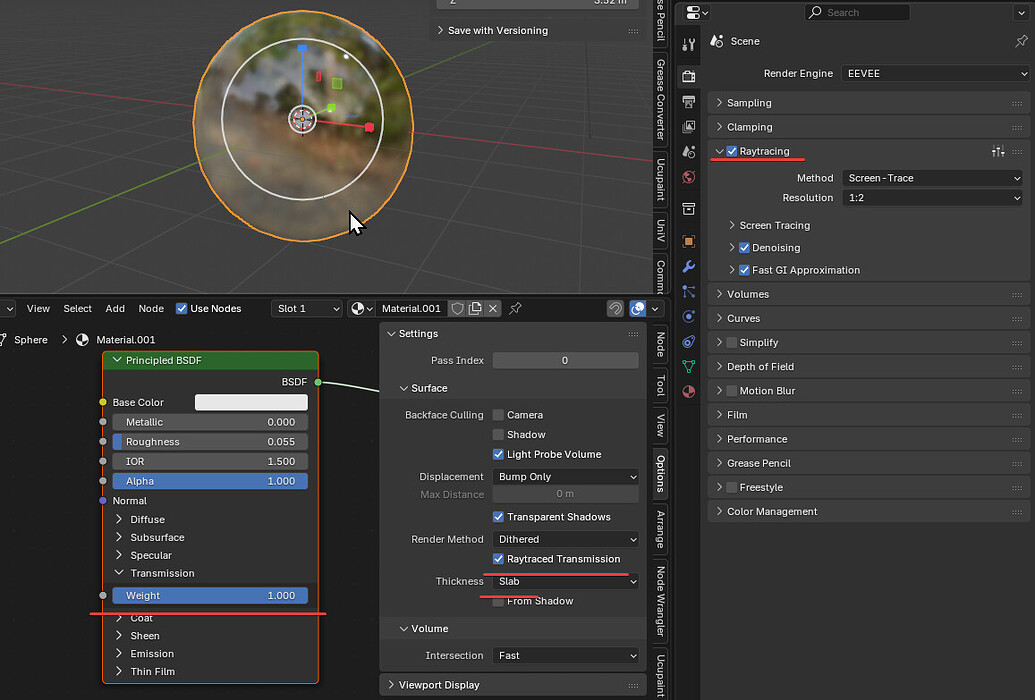Toggle node editor snapping magnet
Image resolution: width=1035 pixels, height=700 pixels.
(615, 308)
